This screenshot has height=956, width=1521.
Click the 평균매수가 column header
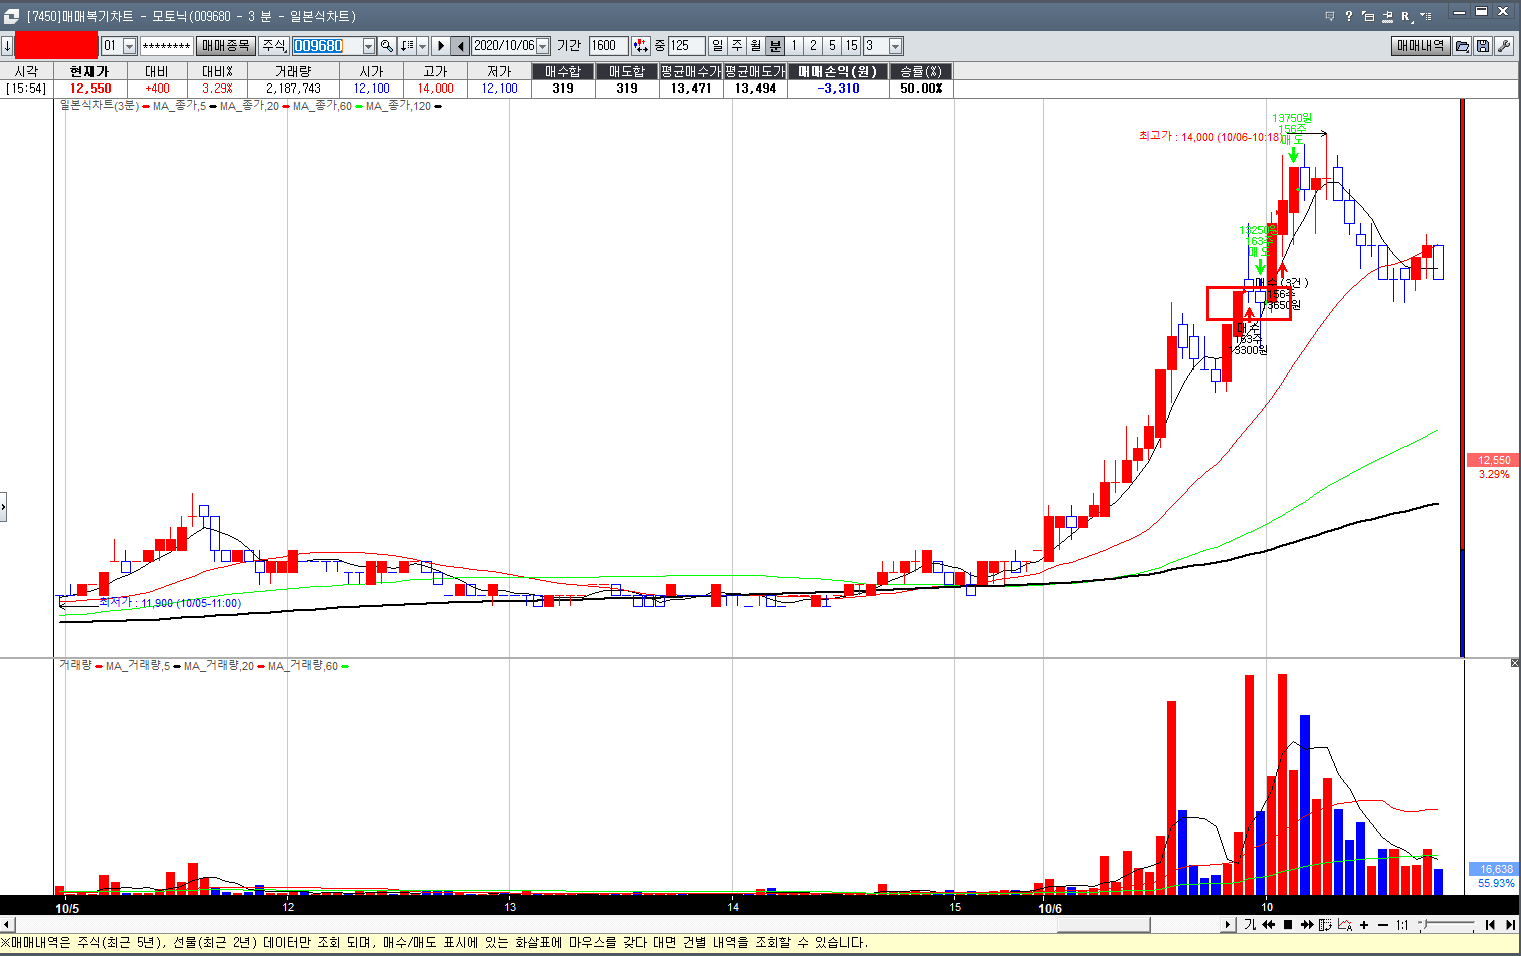pyautogui.click(x=691, y=71)
